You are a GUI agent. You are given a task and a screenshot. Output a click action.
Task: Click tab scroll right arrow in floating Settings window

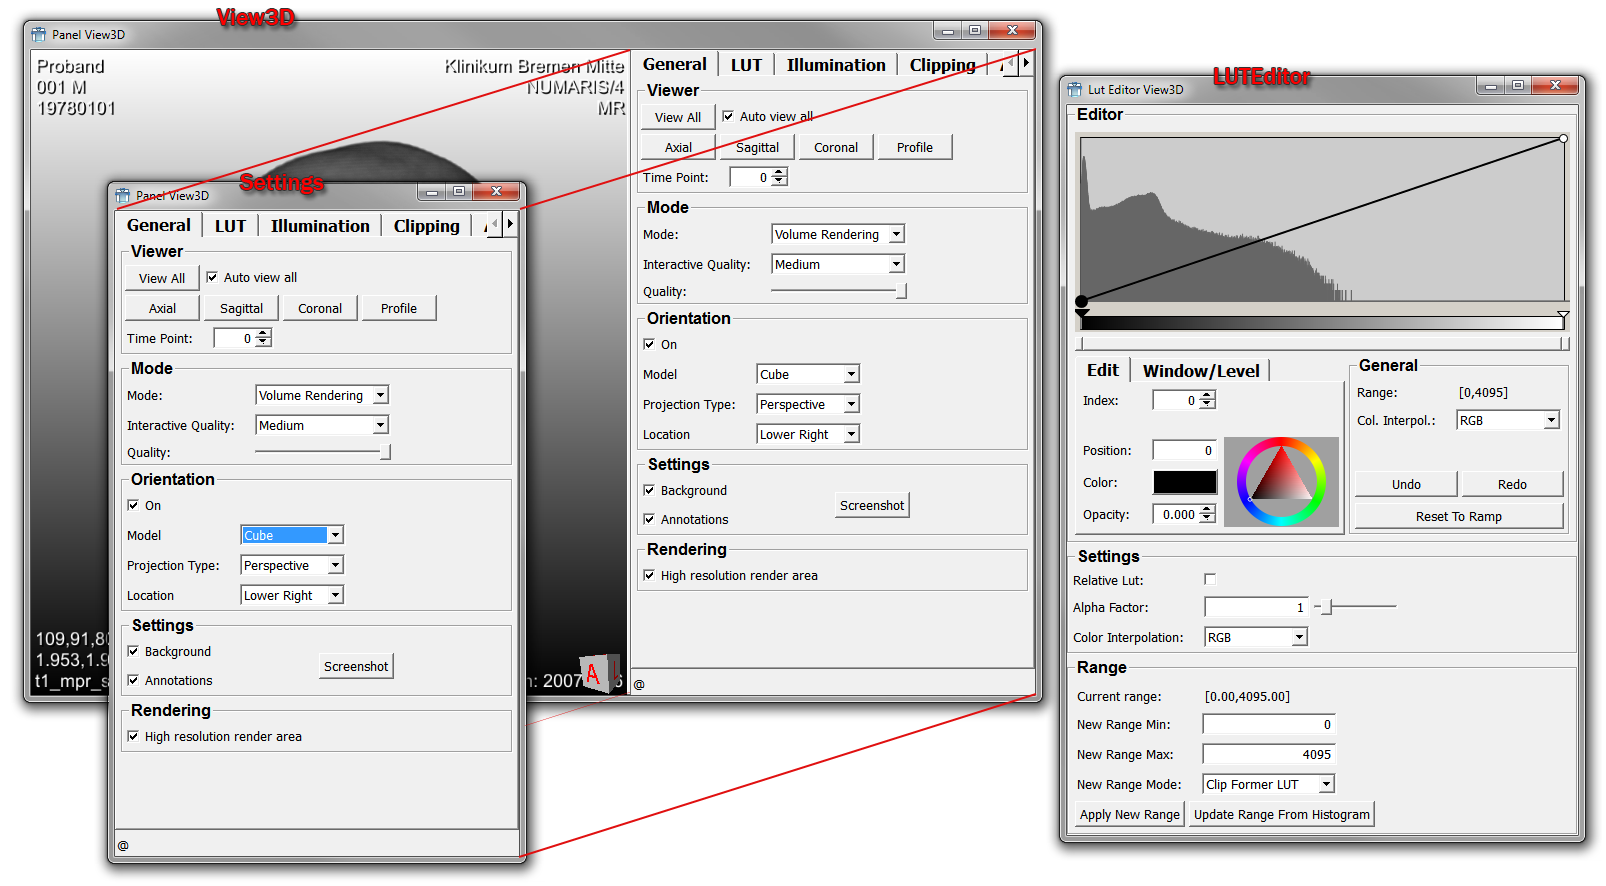[x=510, y=225]
